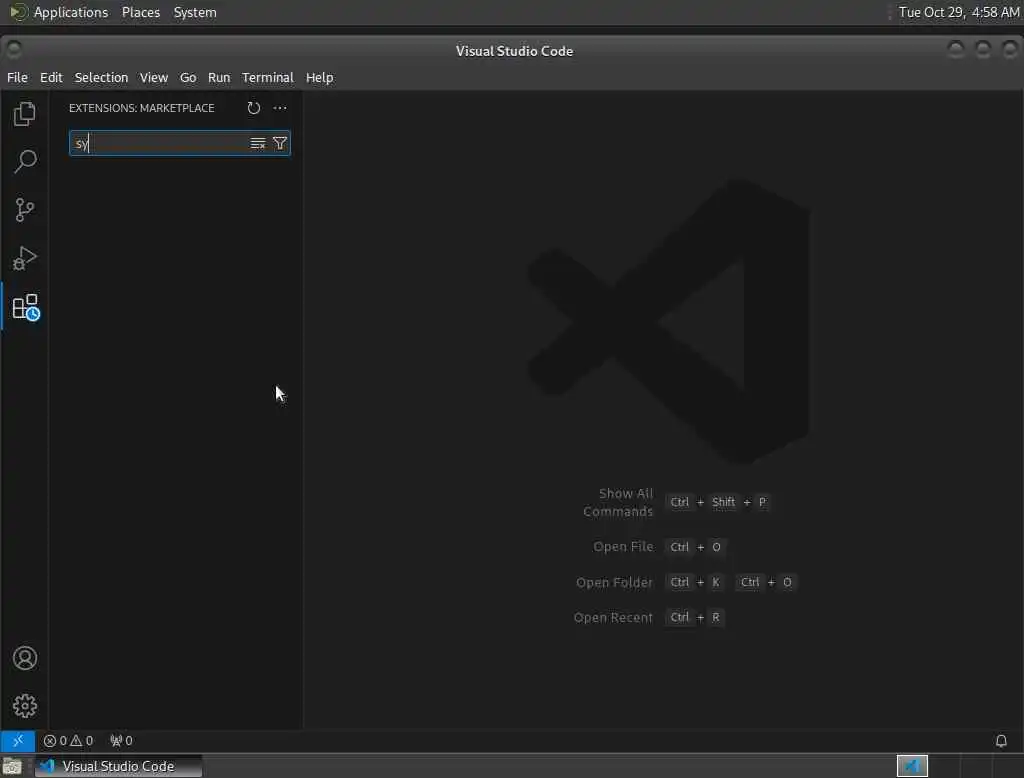Open the System menu in top panel
Viewport: 1024px width, 778px height.
click(x=195, y=12)
